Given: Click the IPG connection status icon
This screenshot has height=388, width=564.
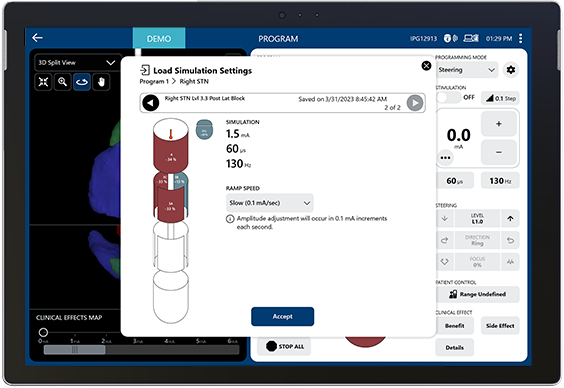Looking at the screenshot, I should [450, 38].
